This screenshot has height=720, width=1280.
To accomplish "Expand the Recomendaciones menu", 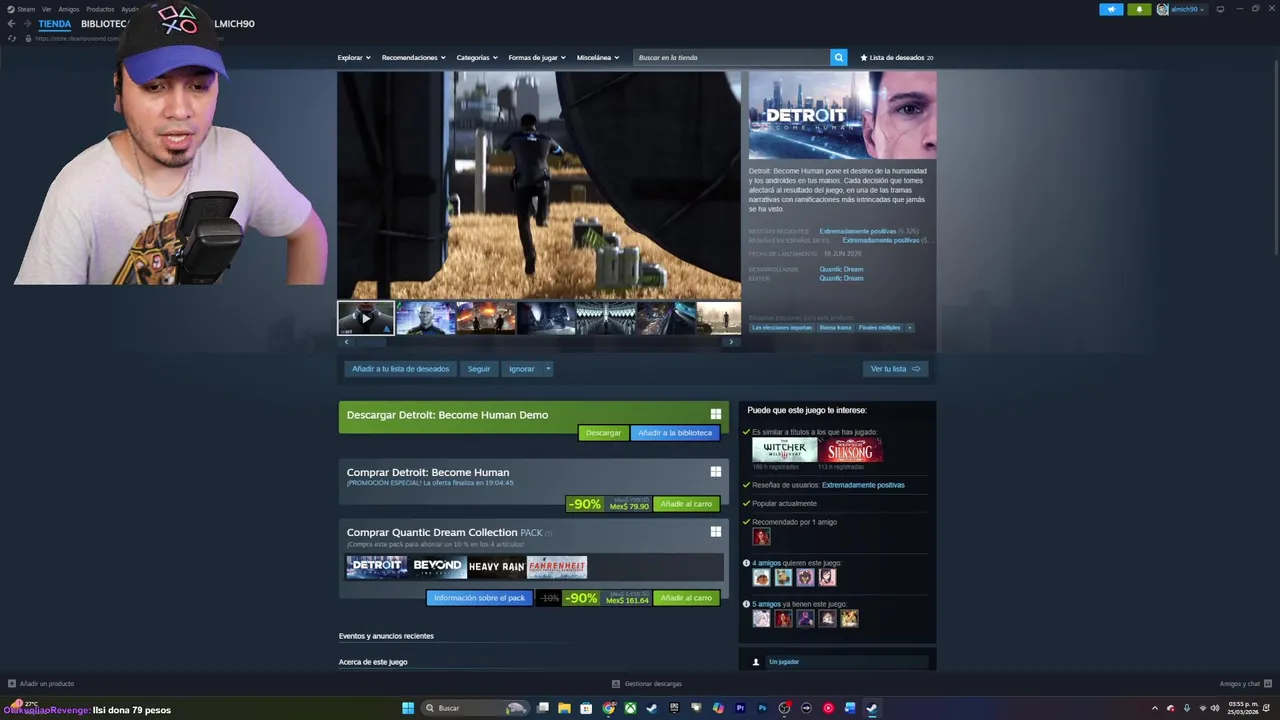I will point(414,57).
